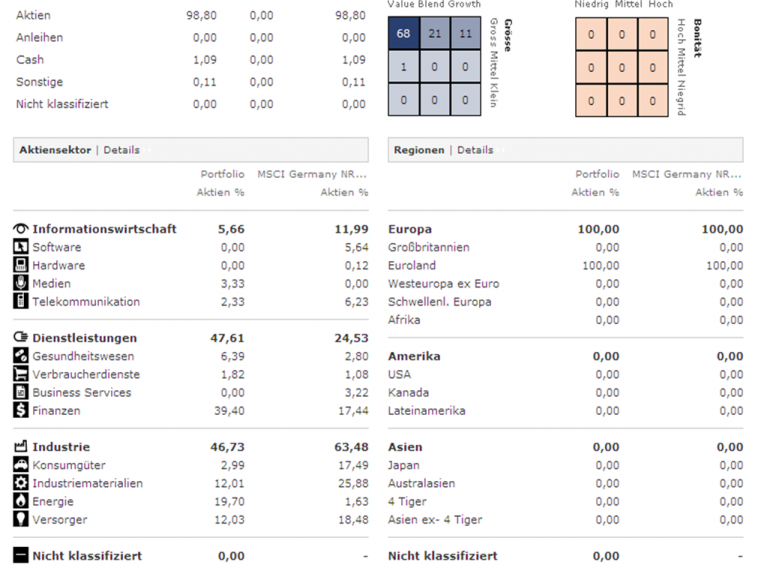Click the Nicht klassifiziert minus icon

coord(21,555)
